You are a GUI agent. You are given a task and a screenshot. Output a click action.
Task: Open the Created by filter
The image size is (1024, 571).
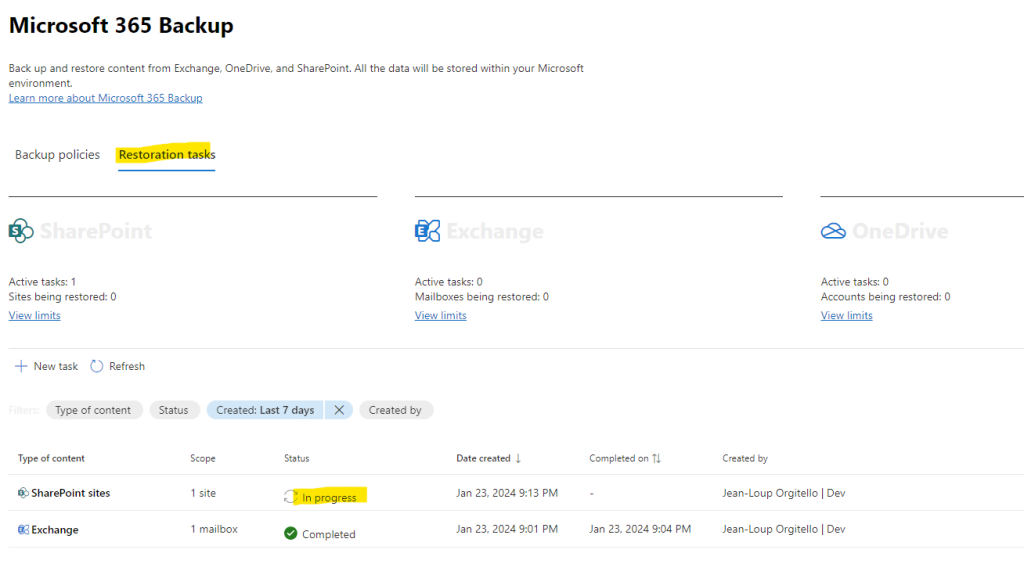[x=395, y=410]
